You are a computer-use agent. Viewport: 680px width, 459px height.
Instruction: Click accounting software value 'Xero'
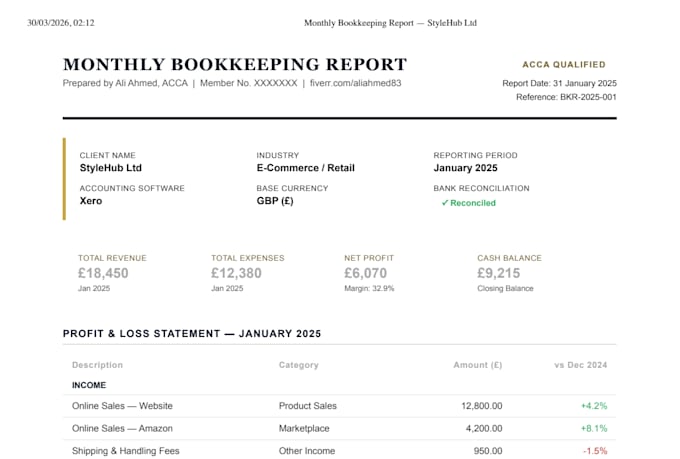click(x=91, y=201)
